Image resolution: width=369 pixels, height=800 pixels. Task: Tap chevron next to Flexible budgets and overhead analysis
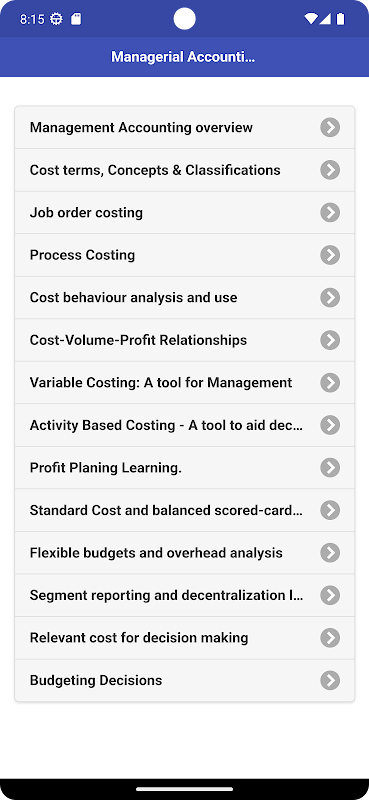pyautogui.click(x=330, y=553)
